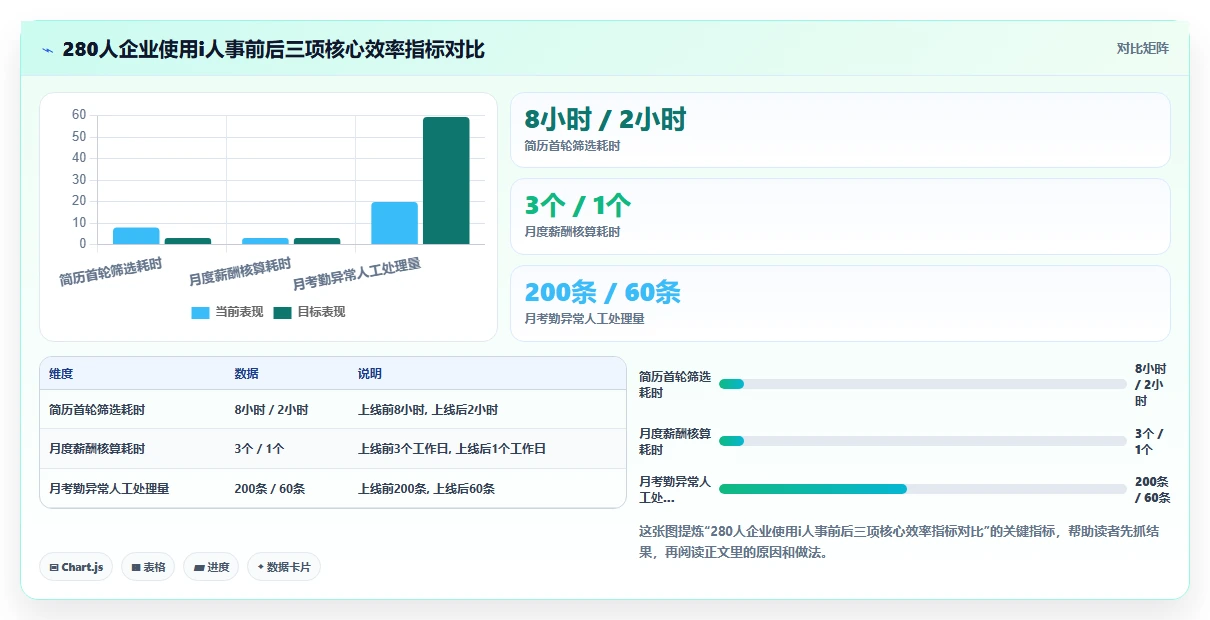1210x620 pixels.
Task: Click the 数据 column header
Action: click(247, 374)
